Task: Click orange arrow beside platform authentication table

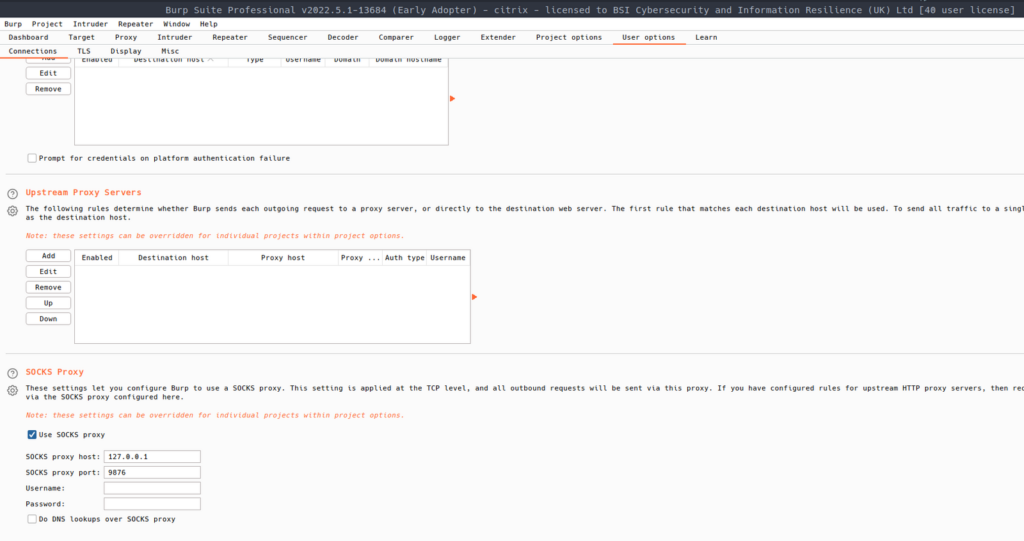Action: coord(452,99)
